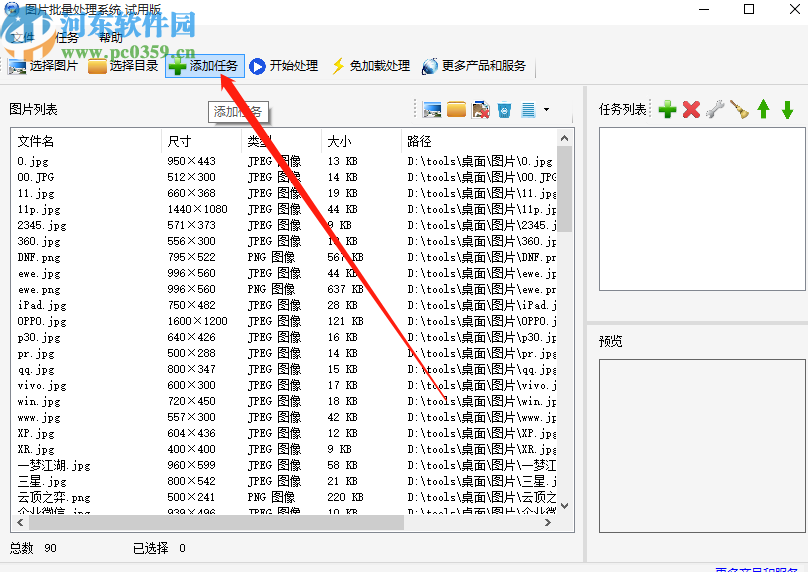Select file XR.jpg row
The image size is (808, 572).
coord(284,449)
